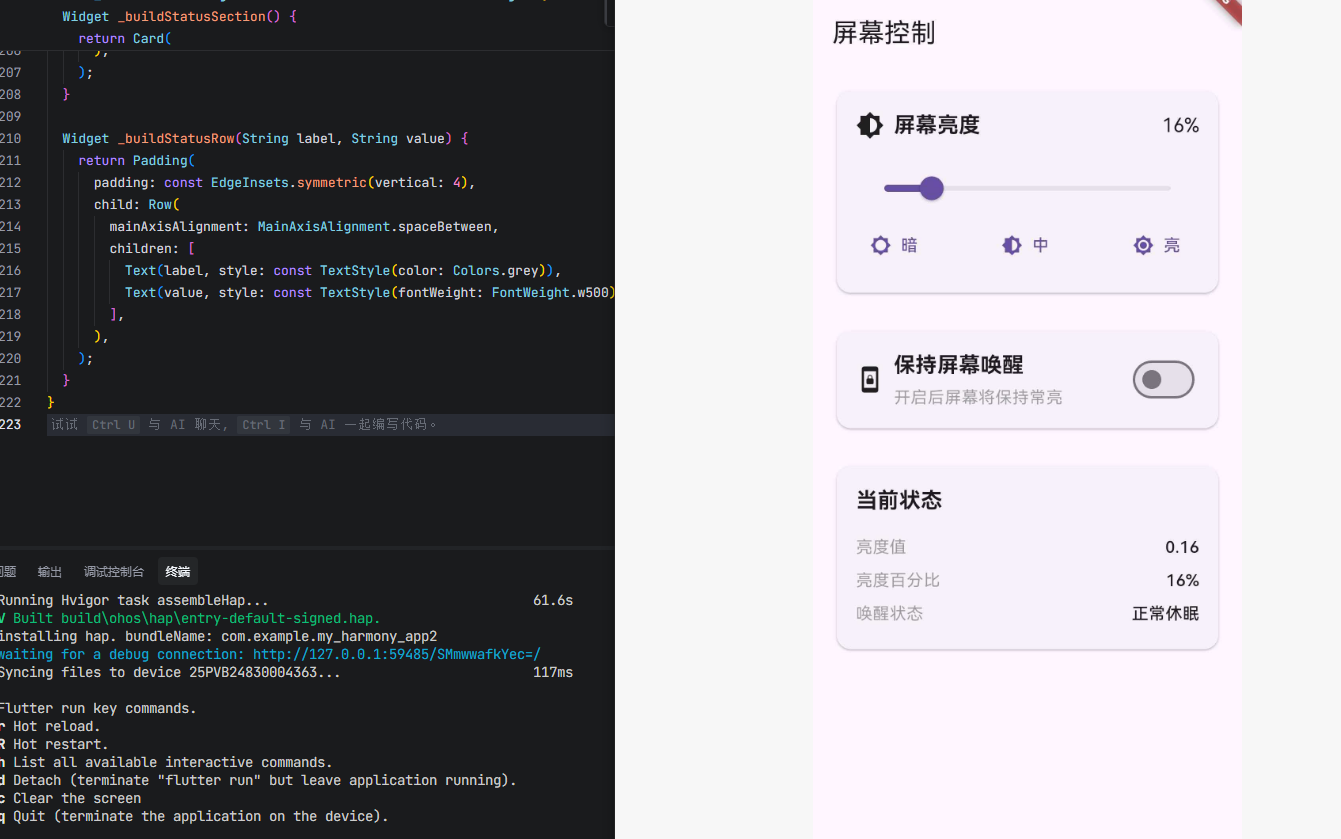Switch to the 终端 terminal tab
The height and width of the screenshot is (839, 1341).
pyautogui.click(x=177, y=571)
